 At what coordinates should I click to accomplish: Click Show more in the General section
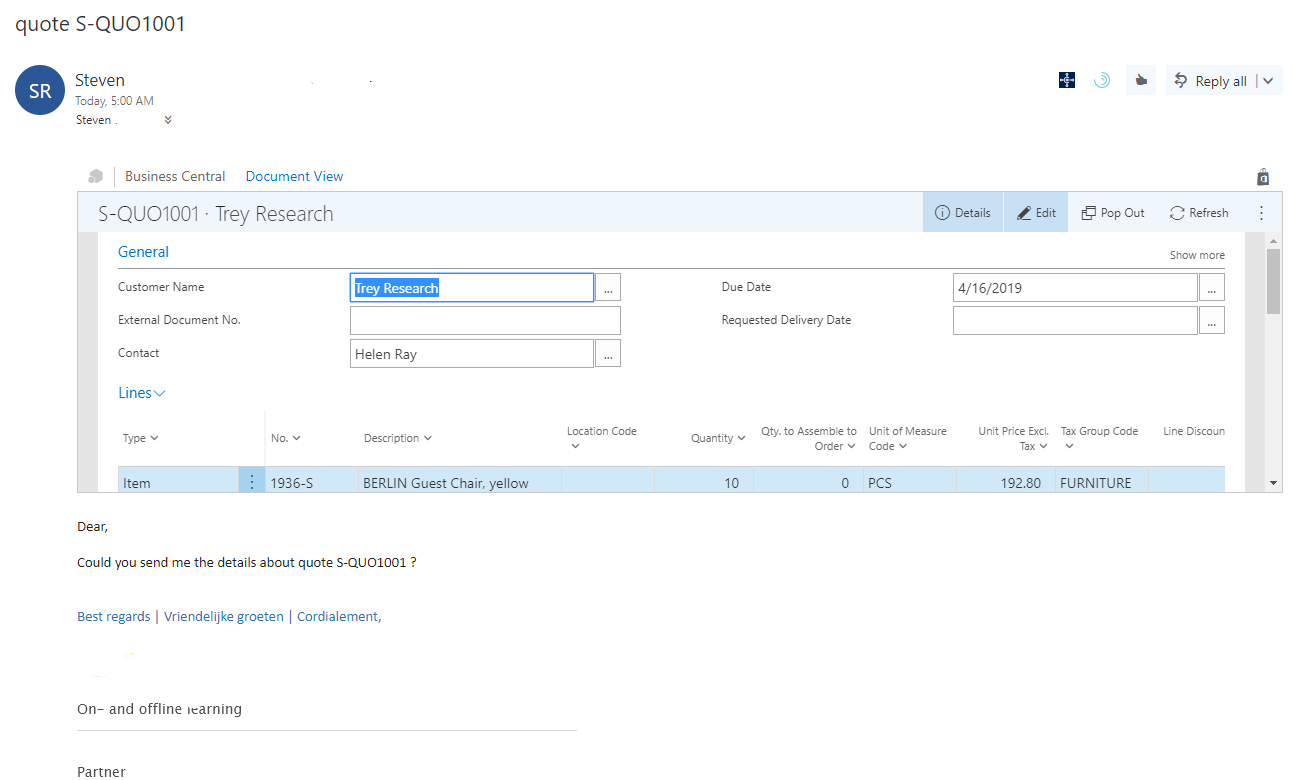pyautogui.click(x=1197, y=255)
